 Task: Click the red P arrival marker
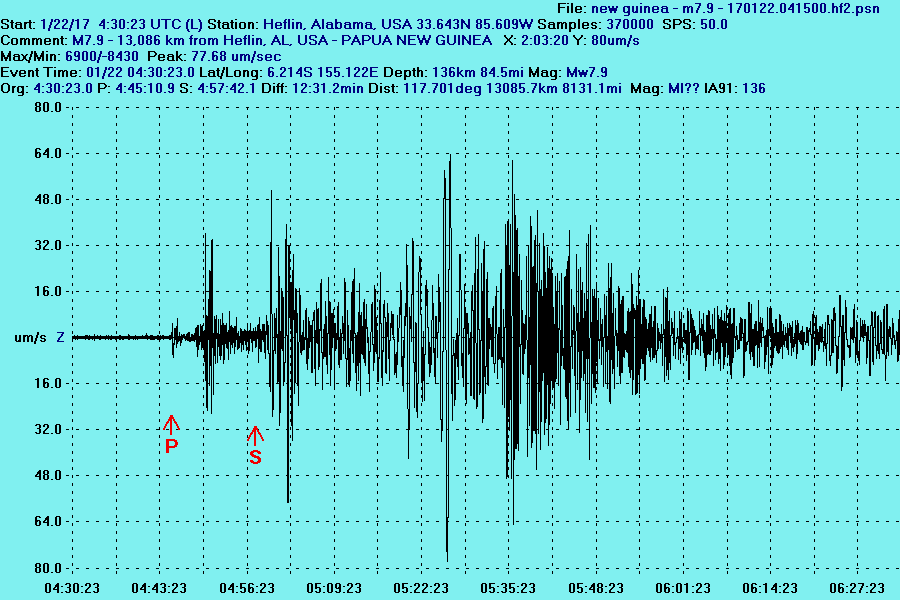(171, 435)
